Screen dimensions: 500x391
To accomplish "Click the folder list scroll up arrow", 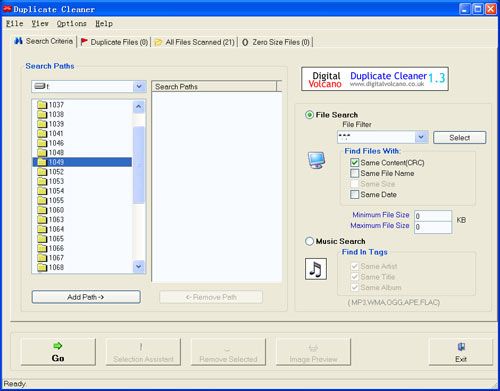I will pyautogui.click(x=139, y=107).
